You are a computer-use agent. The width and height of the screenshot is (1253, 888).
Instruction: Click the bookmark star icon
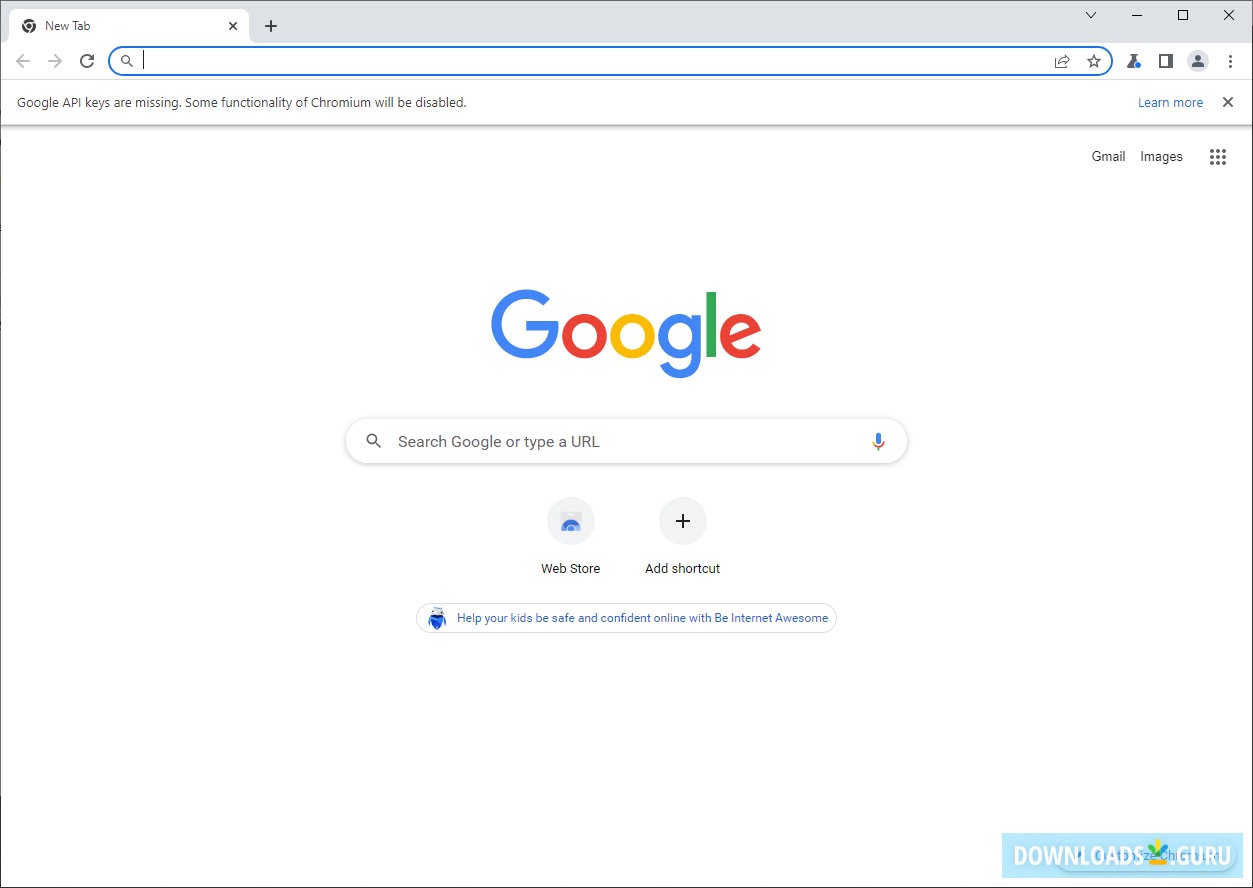[1094, 61]
